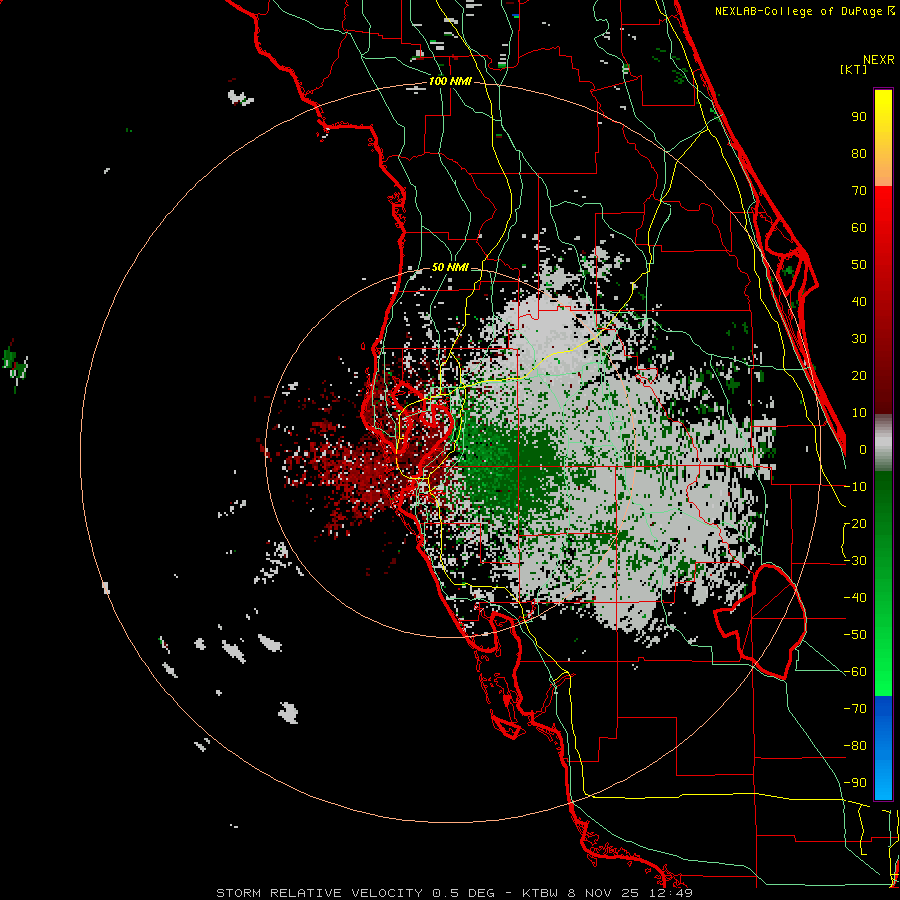
Task: Click the -70 value on the scale
Action: pyautogui.click(x=855, y=709)
